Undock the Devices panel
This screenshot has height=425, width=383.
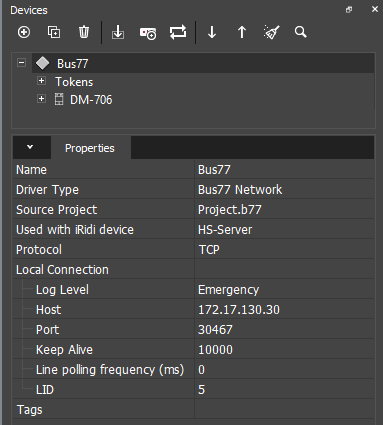click(x=349, y=10)
